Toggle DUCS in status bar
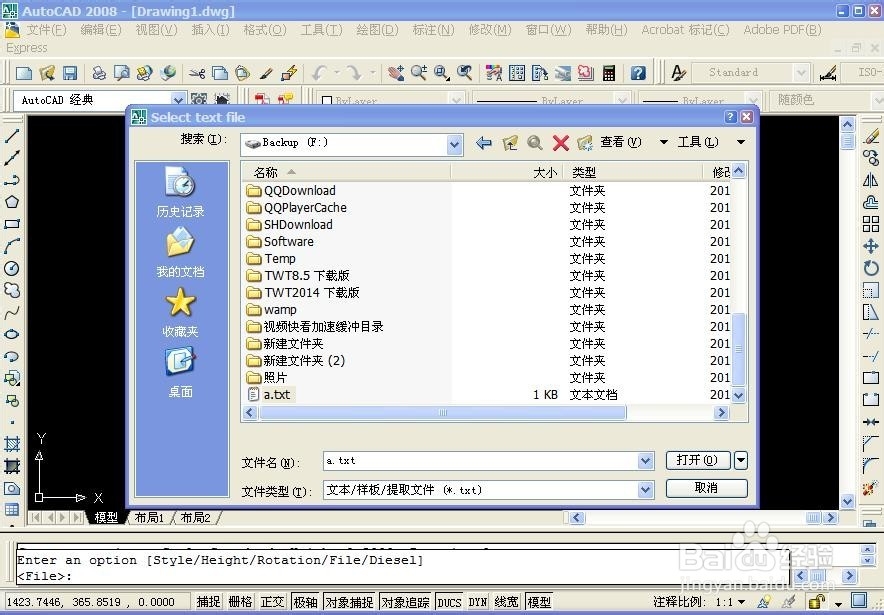The width and height of the screenshot is (884, 615). [449, 602]
